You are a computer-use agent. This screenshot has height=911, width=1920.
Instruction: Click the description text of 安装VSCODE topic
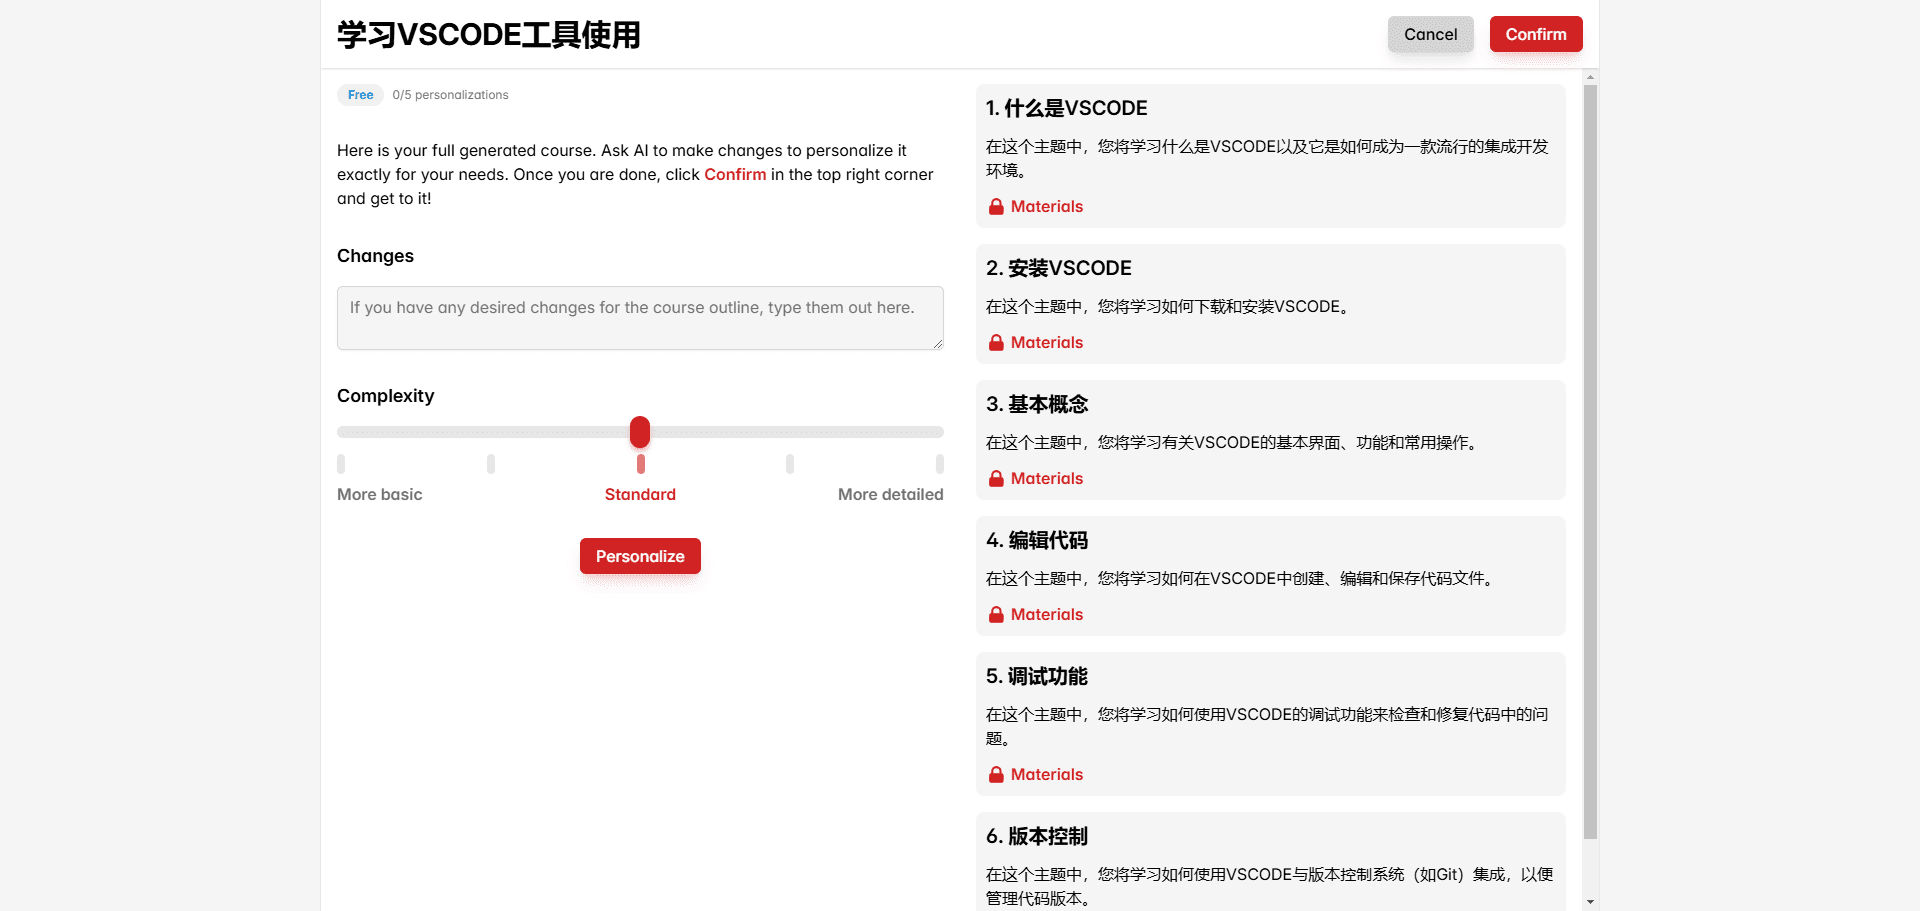click(1170, 307)
